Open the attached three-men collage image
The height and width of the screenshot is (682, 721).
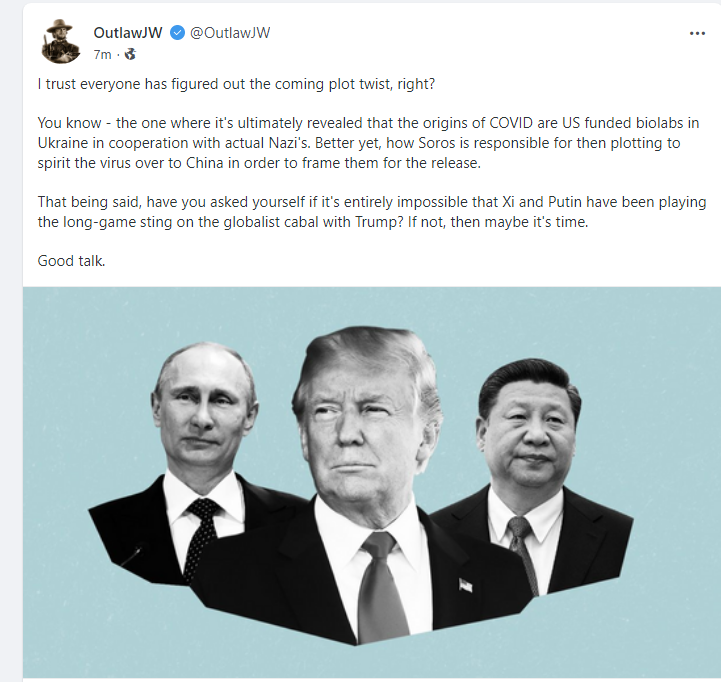(x=372, y=482)
